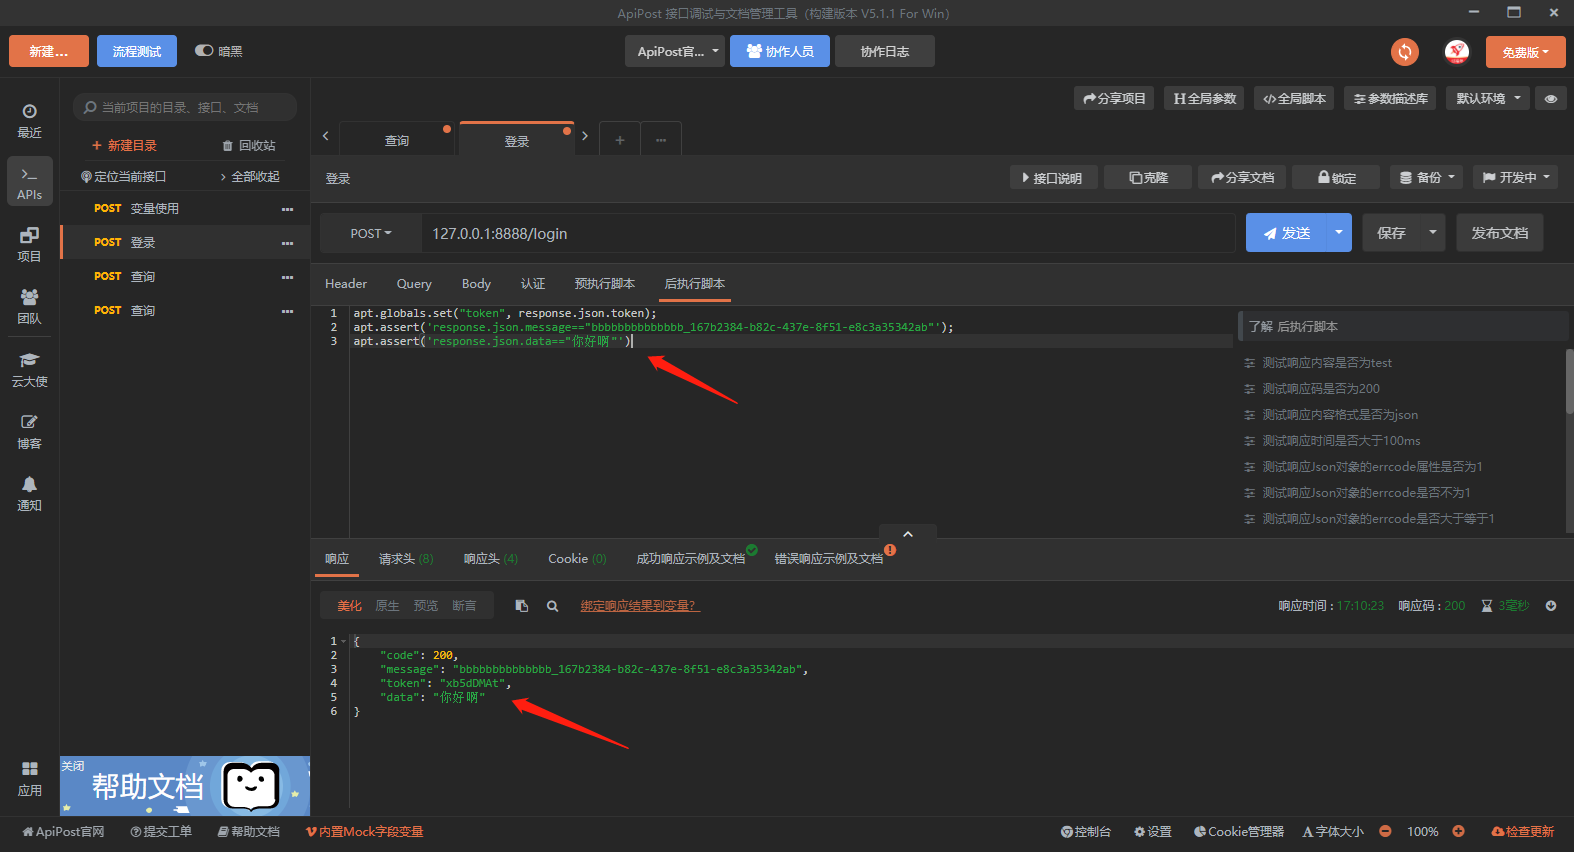Add a new request tab
The image size is (1574, 852).
pos(620,140)
